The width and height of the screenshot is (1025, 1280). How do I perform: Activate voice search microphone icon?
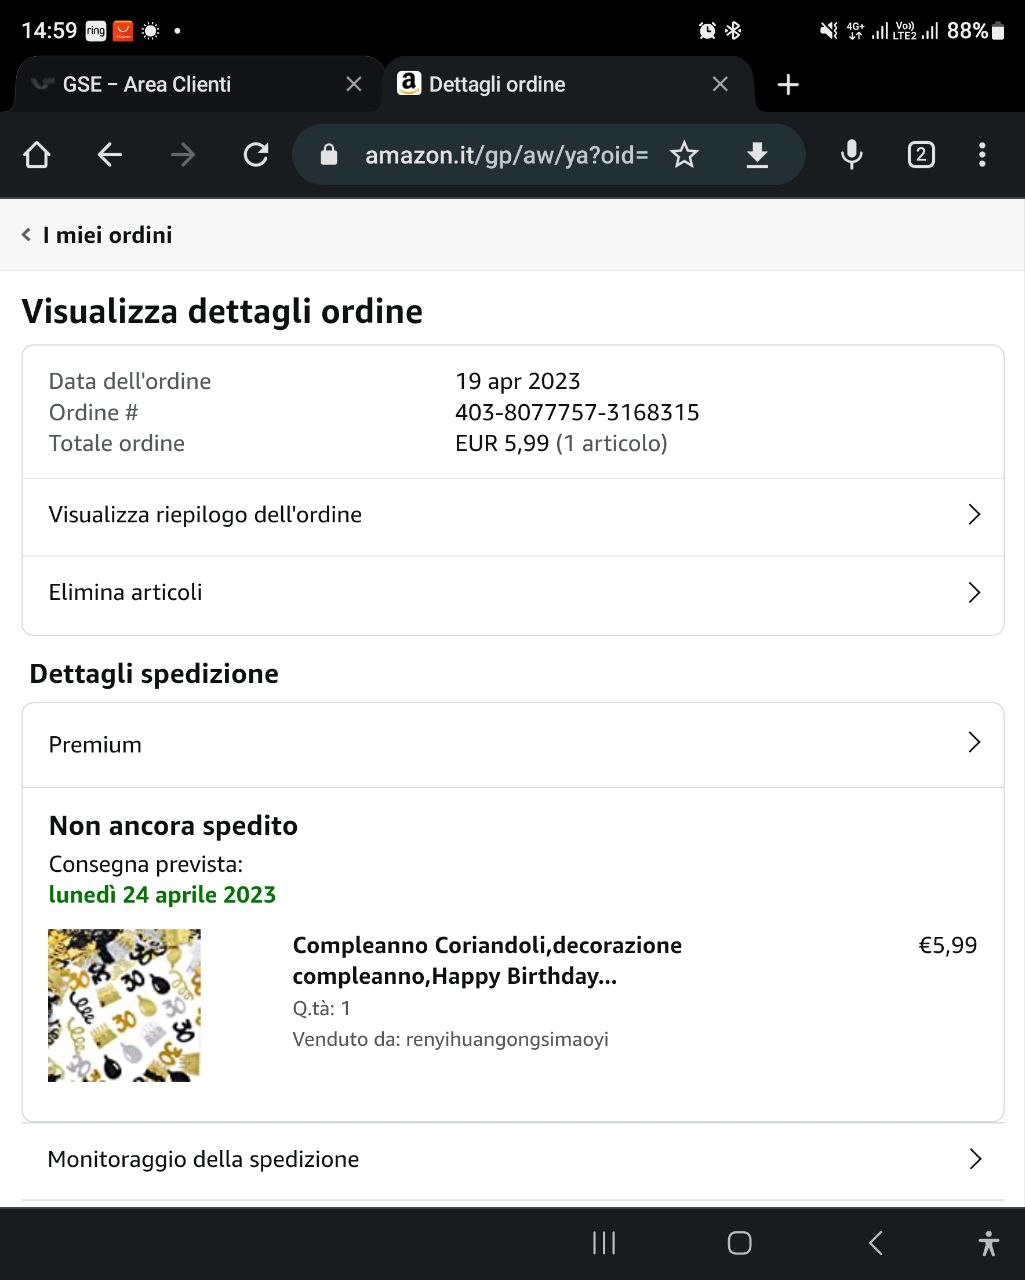[851, 154]
